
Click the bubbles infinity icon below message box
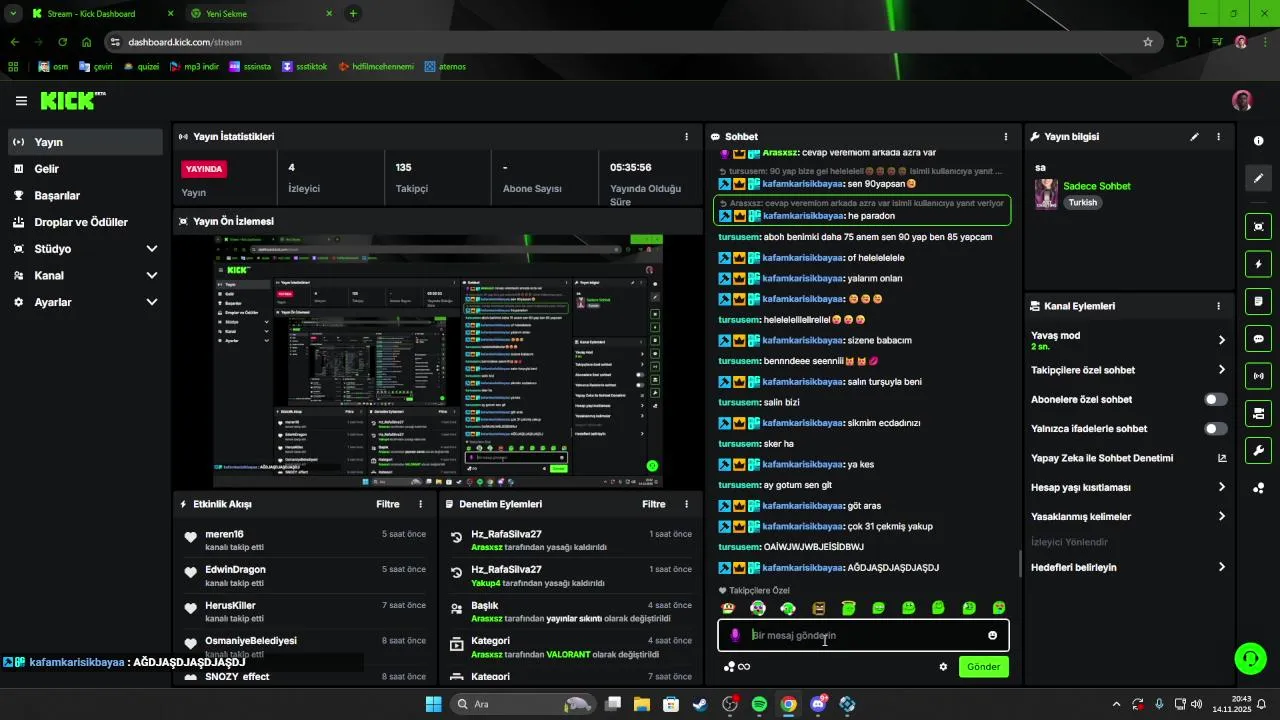[x=737, y=667]
